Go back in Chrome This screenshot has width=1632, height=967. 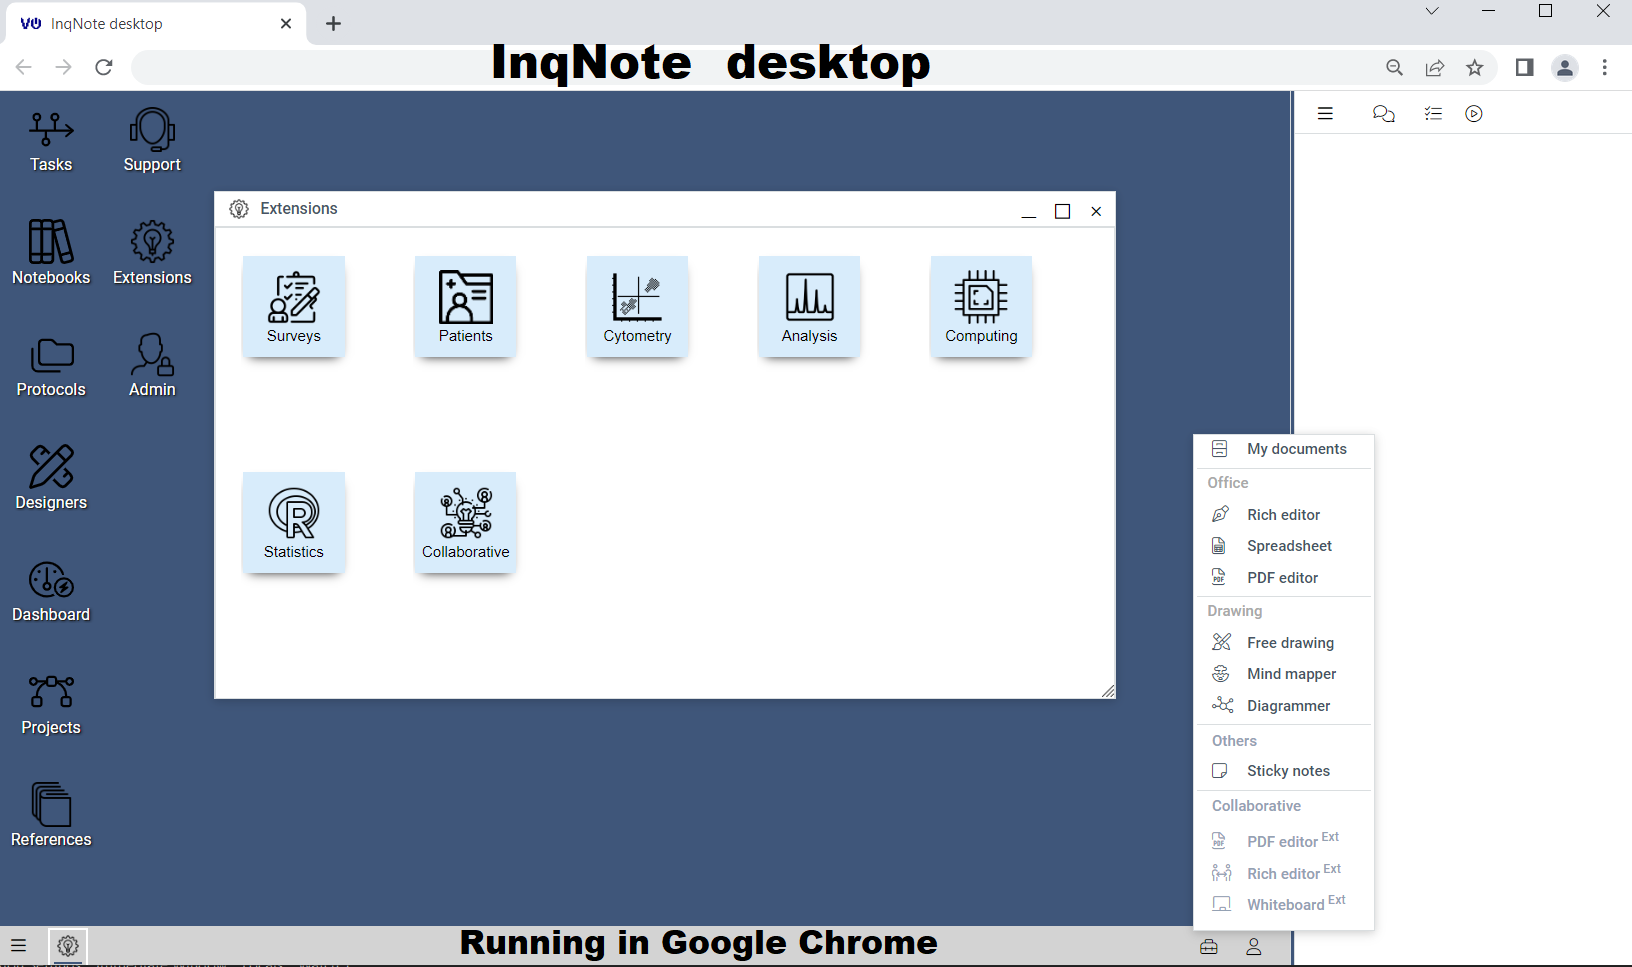24,67
